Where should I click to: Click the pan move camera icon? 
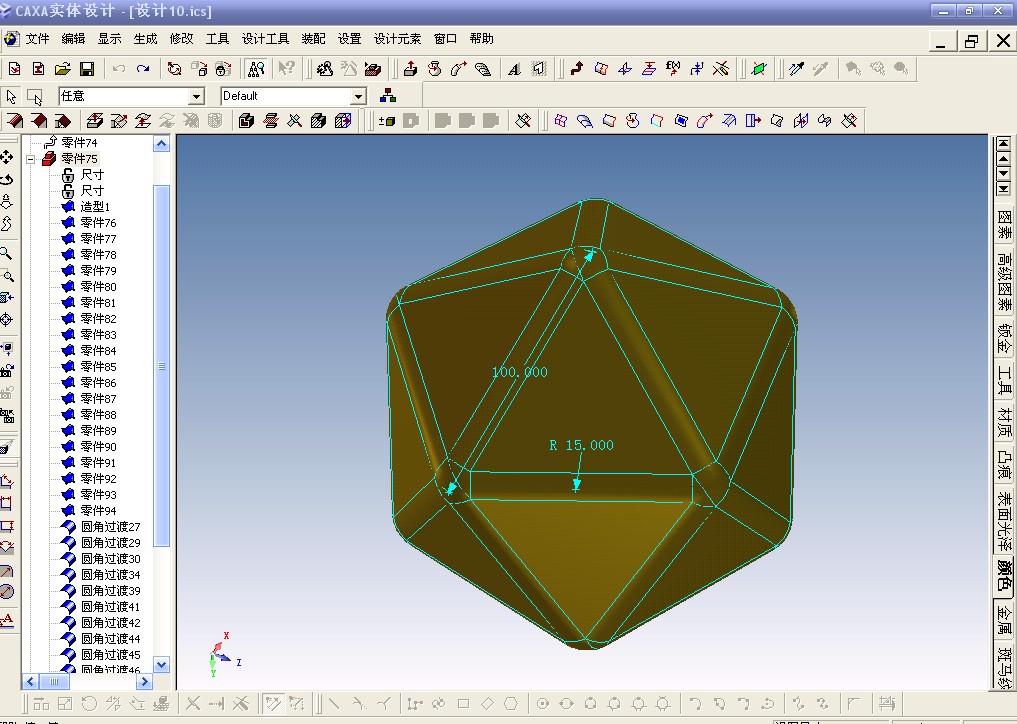coord(6,158)
